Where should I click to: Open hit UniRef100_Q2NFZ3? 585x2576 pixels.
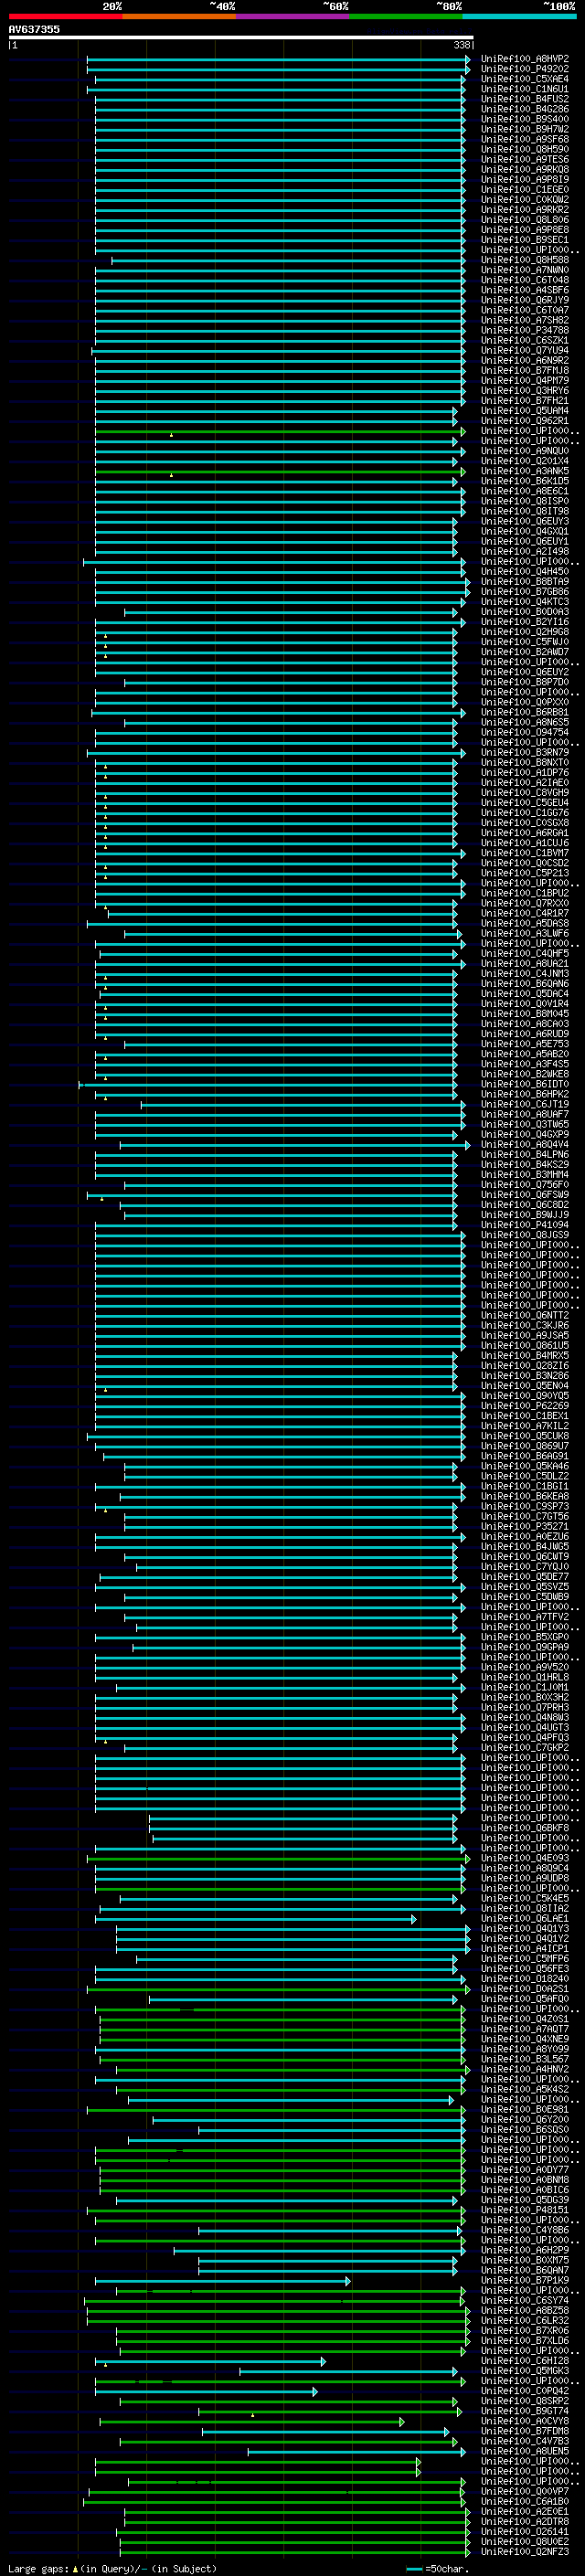(524, 2552)
